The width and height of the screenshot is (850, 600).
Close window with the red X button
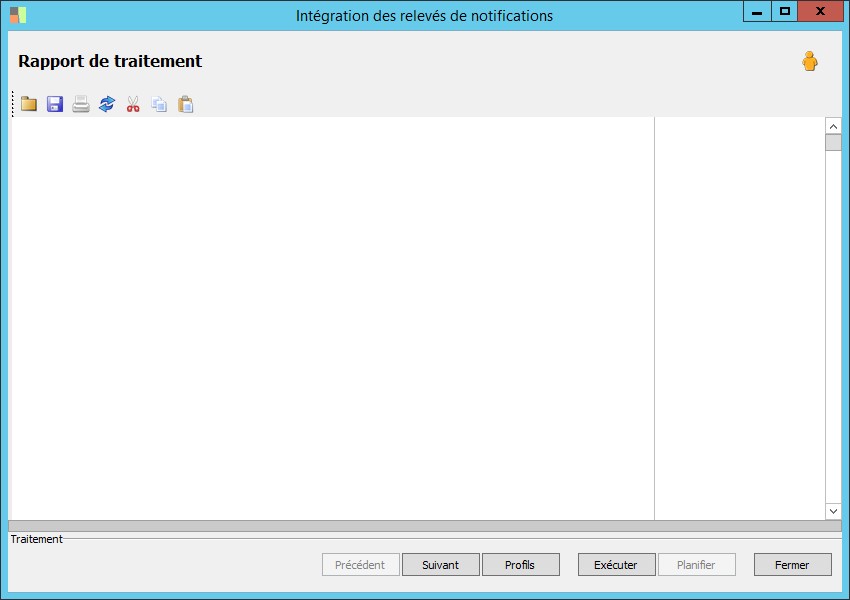click(821, 11)
